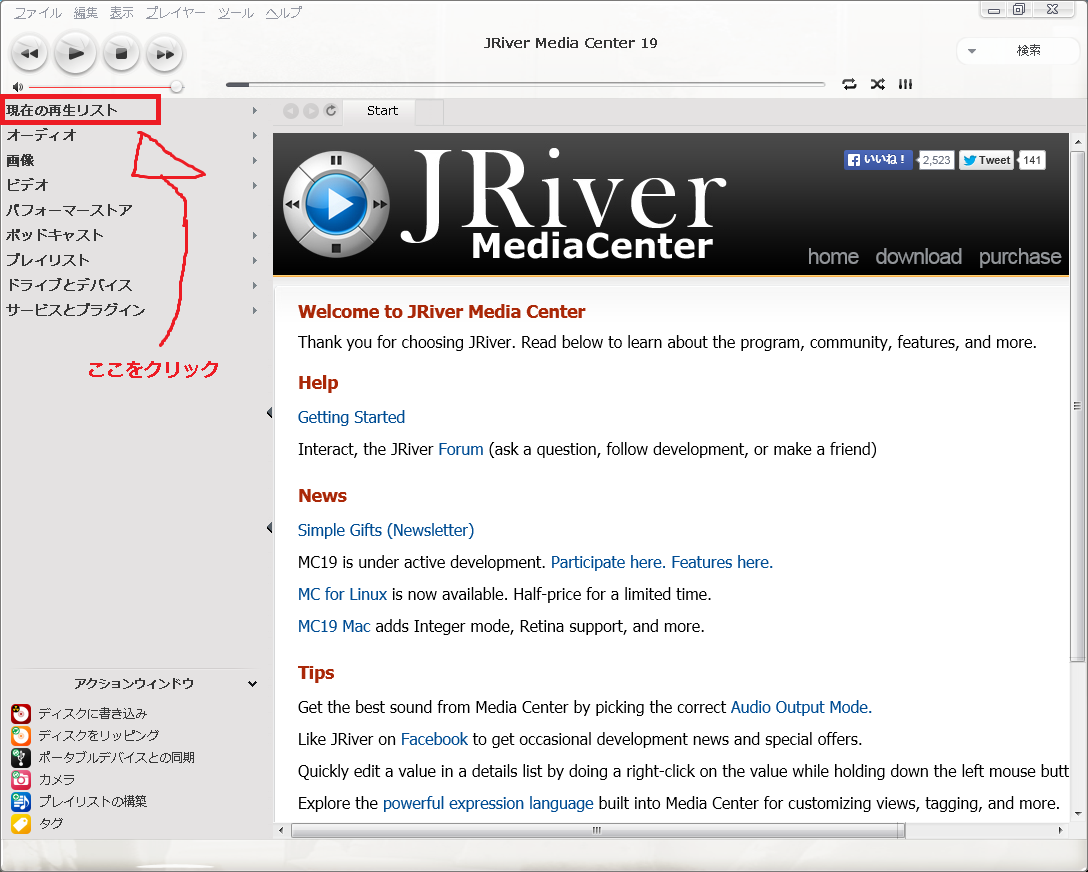The image size is (1088, 872).
Task: Open the equalizer/DSP bars icon
Action: [x=905, y=84]
